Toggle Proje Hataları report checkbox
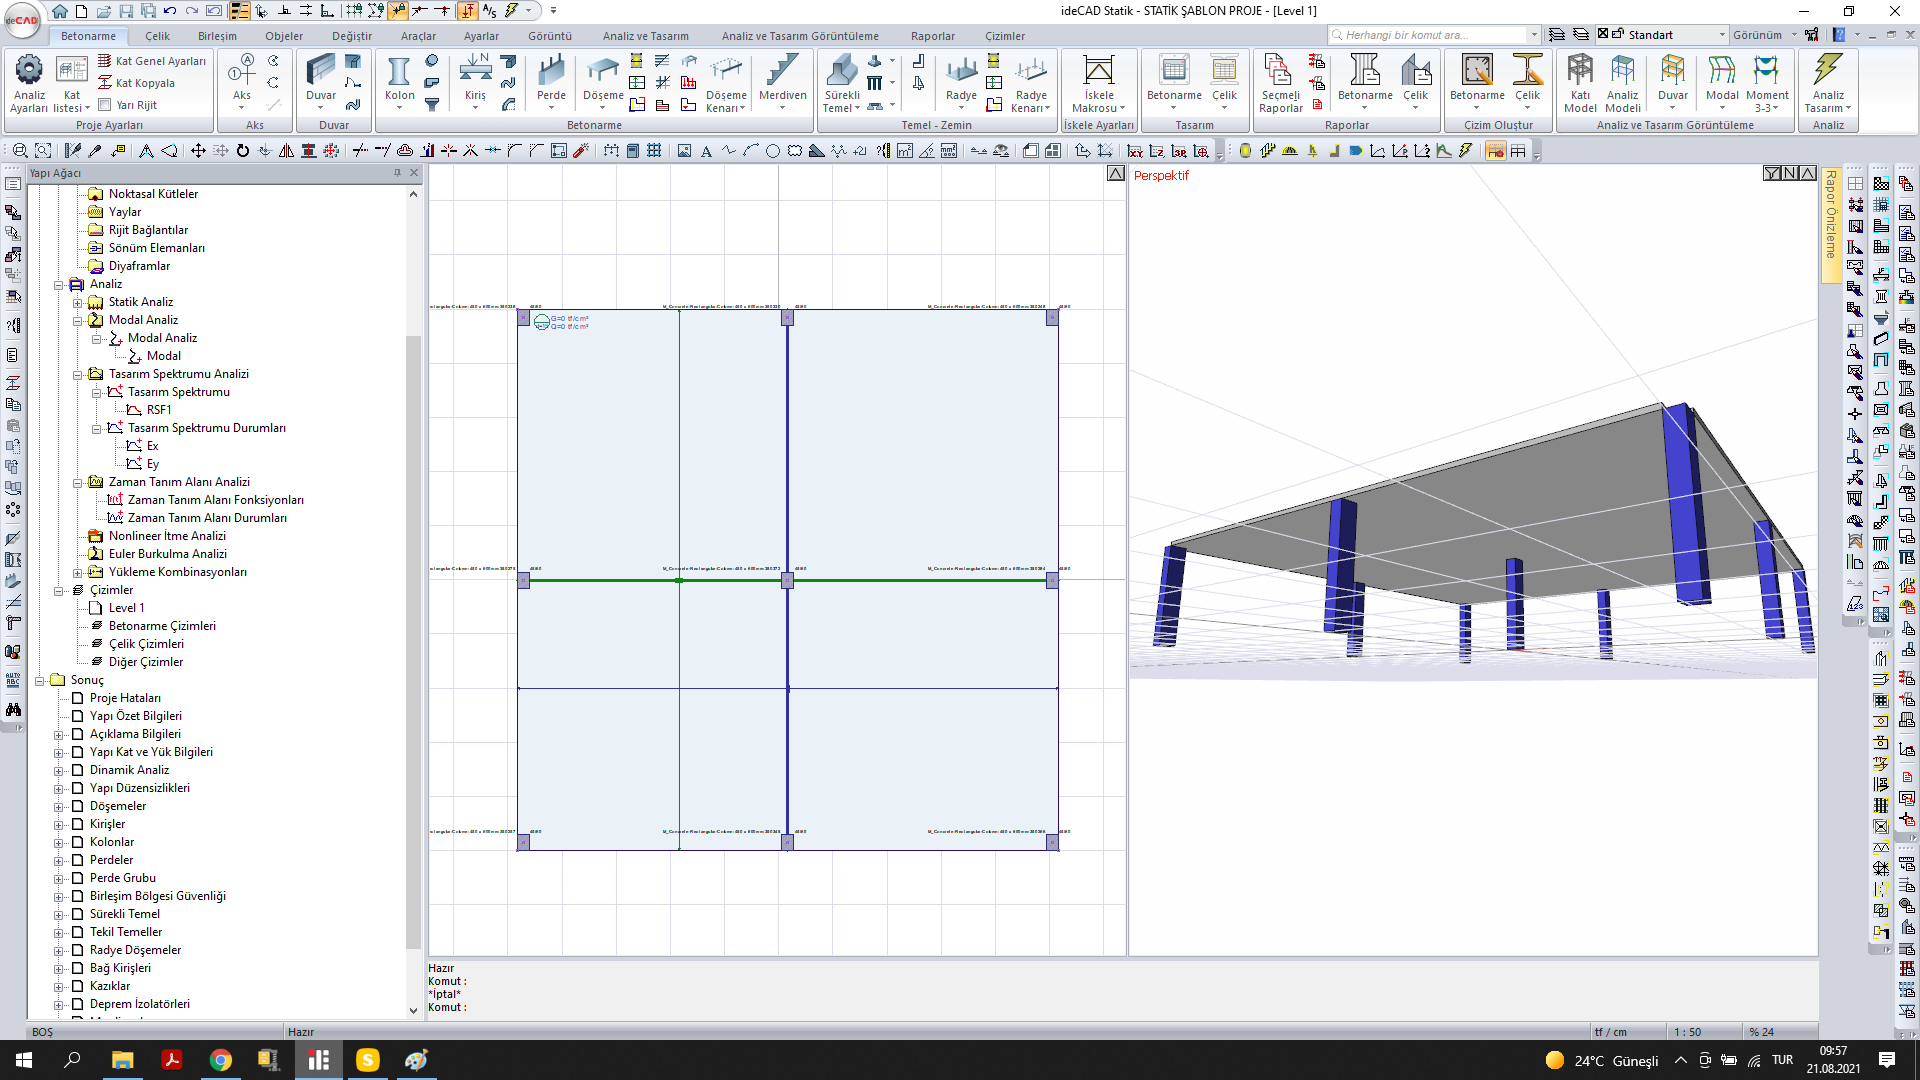This screenshot has width=1920, height=1080. point(77,698)
